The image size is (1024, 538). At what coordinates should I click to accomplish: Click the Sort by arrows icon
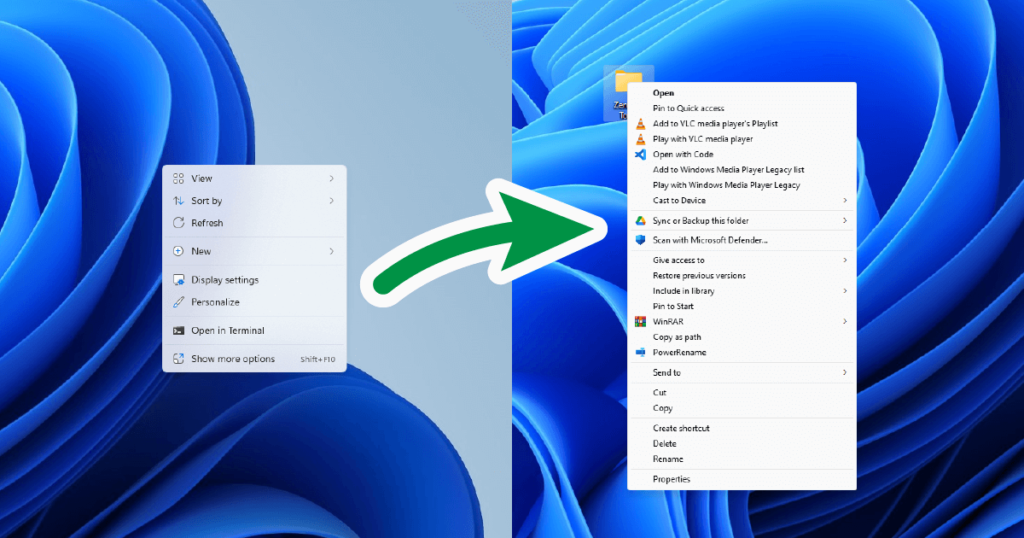(x=178, y=200)
